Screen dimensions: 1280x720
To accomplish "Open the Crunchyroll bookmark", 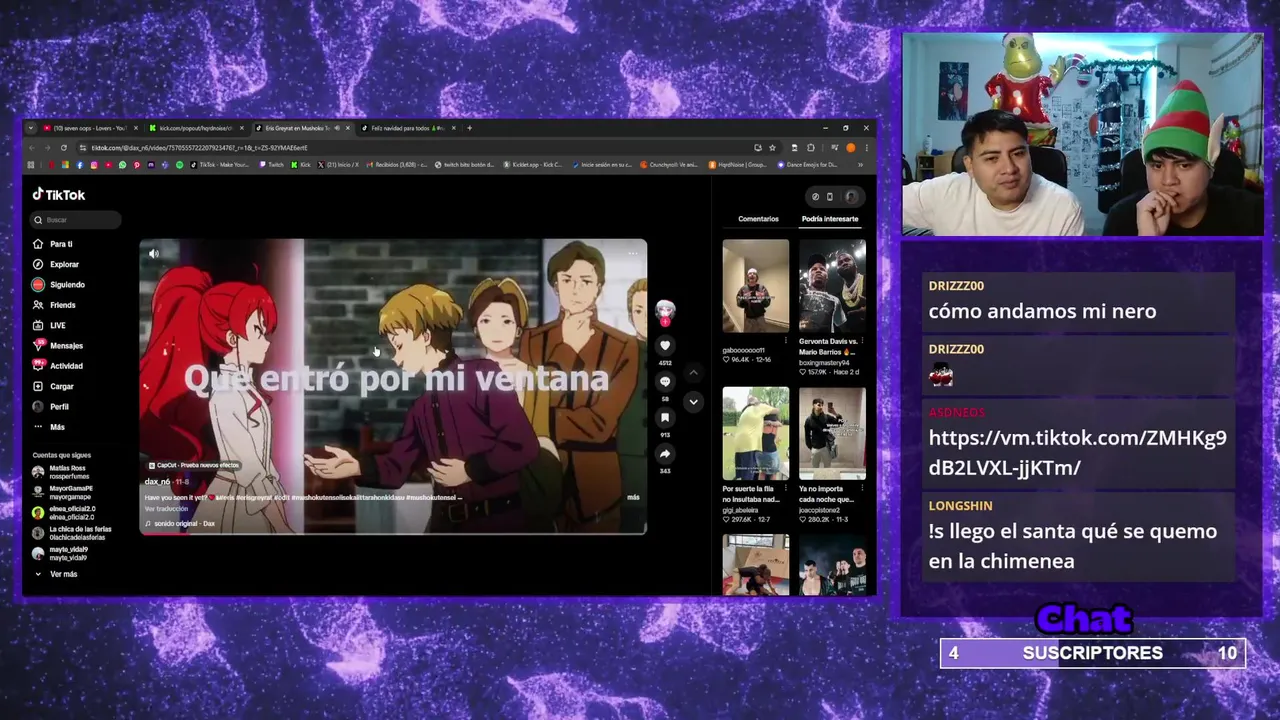I will [x=670, y=165].
